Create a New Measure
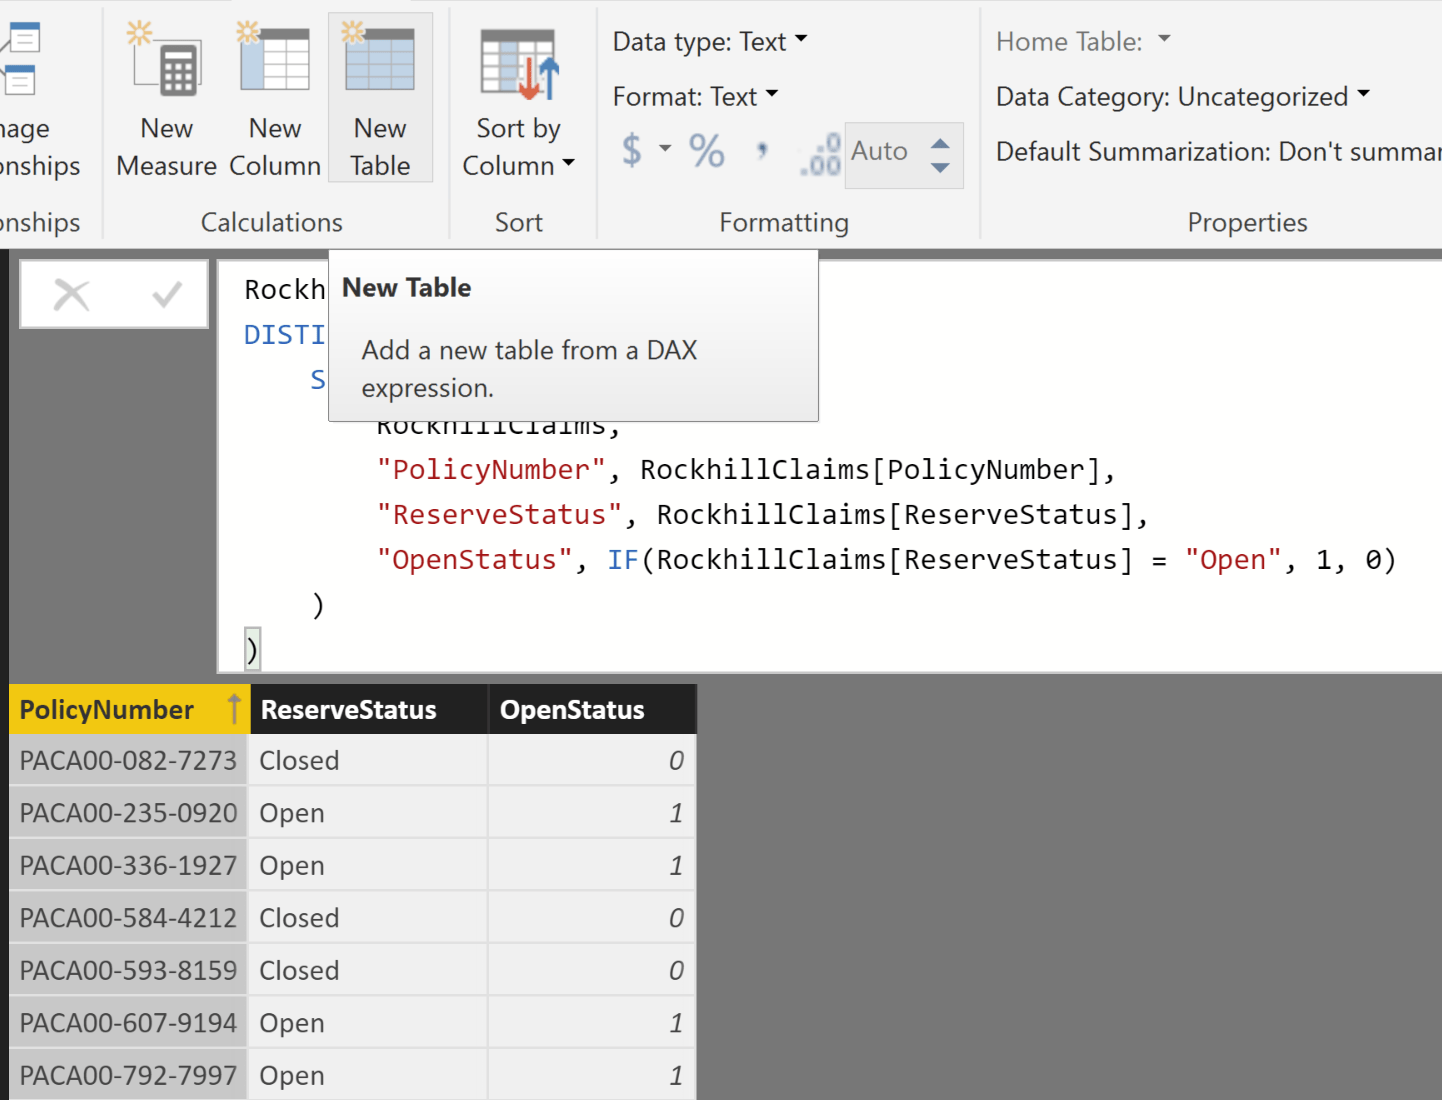The height and width of the screenshot is (1100, 1442). point(166,95)
